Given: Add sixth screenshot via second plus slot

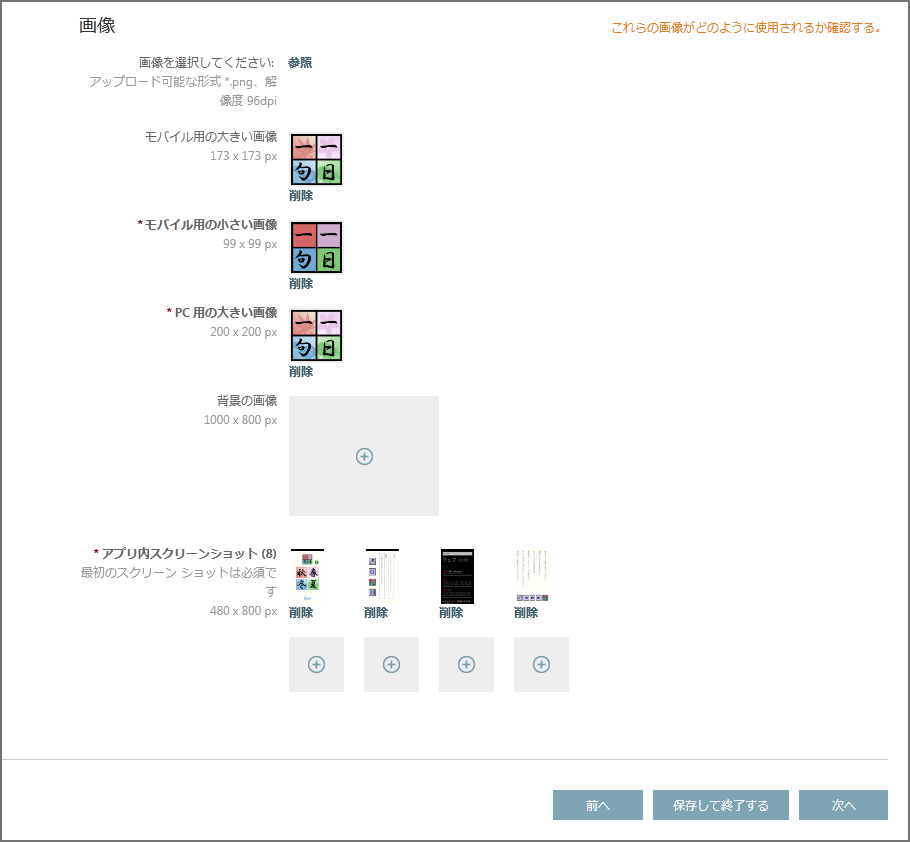Looking at the screenshot, I should point(391,664).
